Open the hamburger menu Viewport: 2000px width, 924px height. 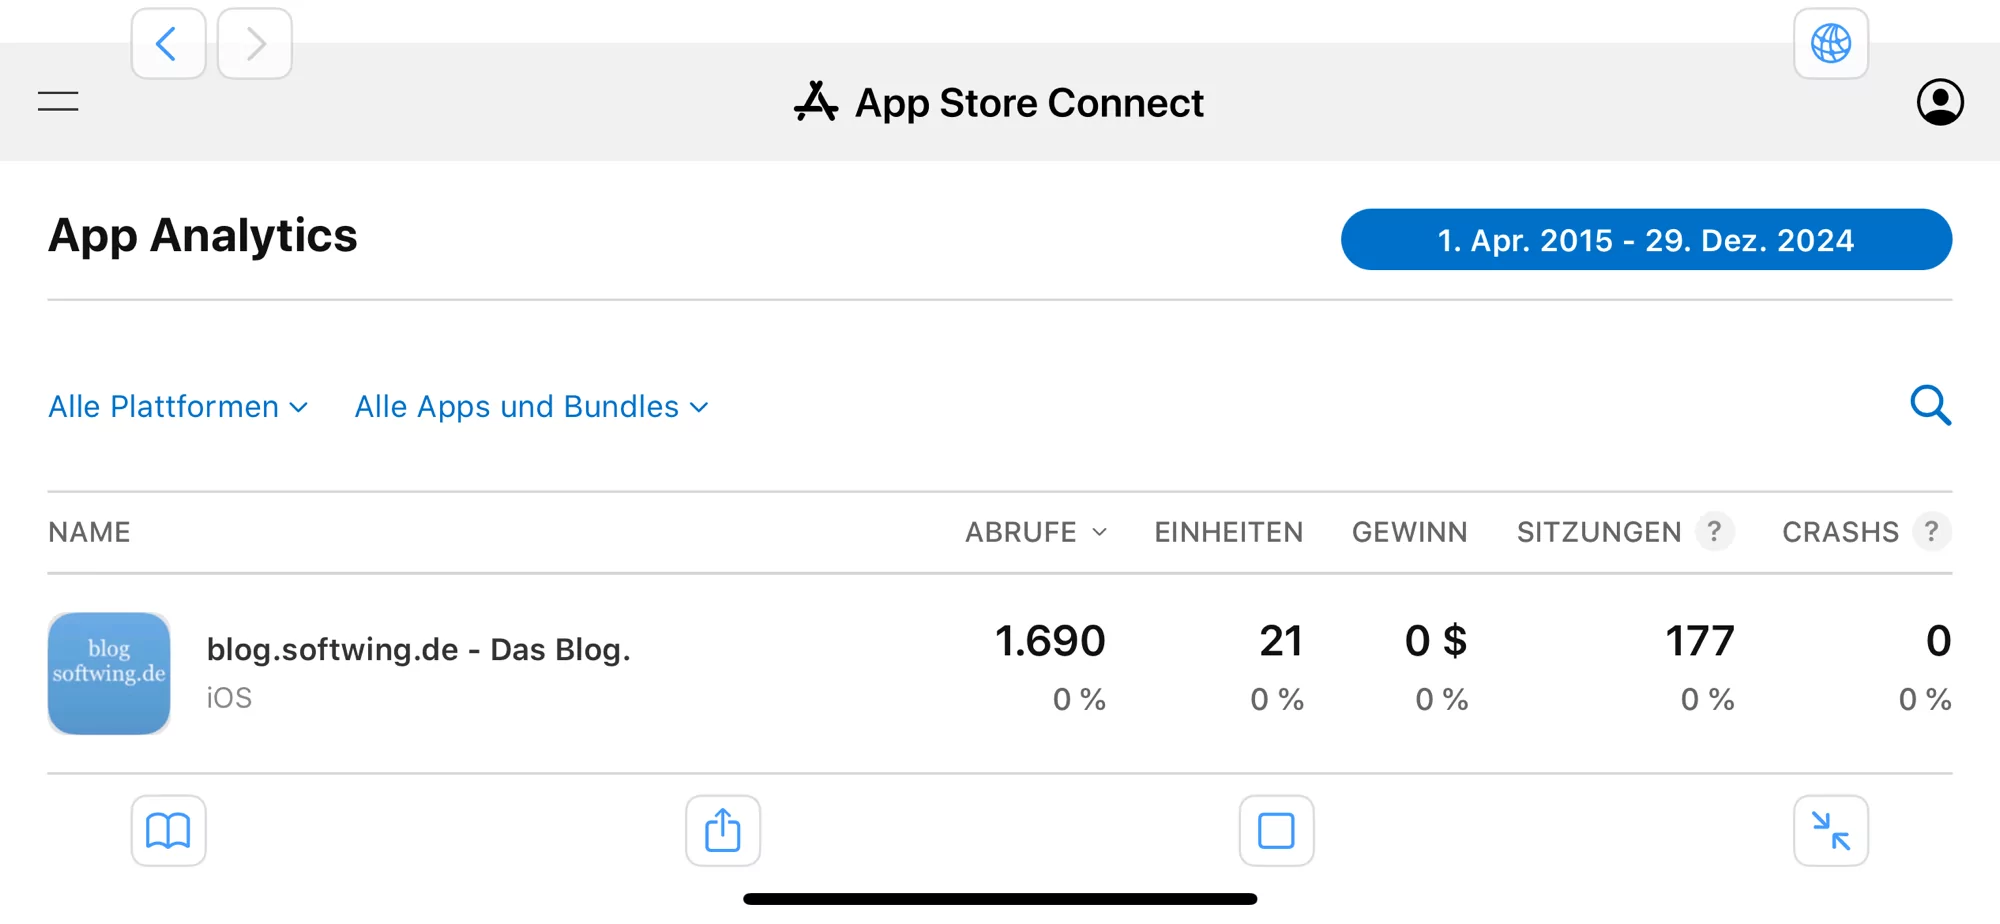pos(58,102)
